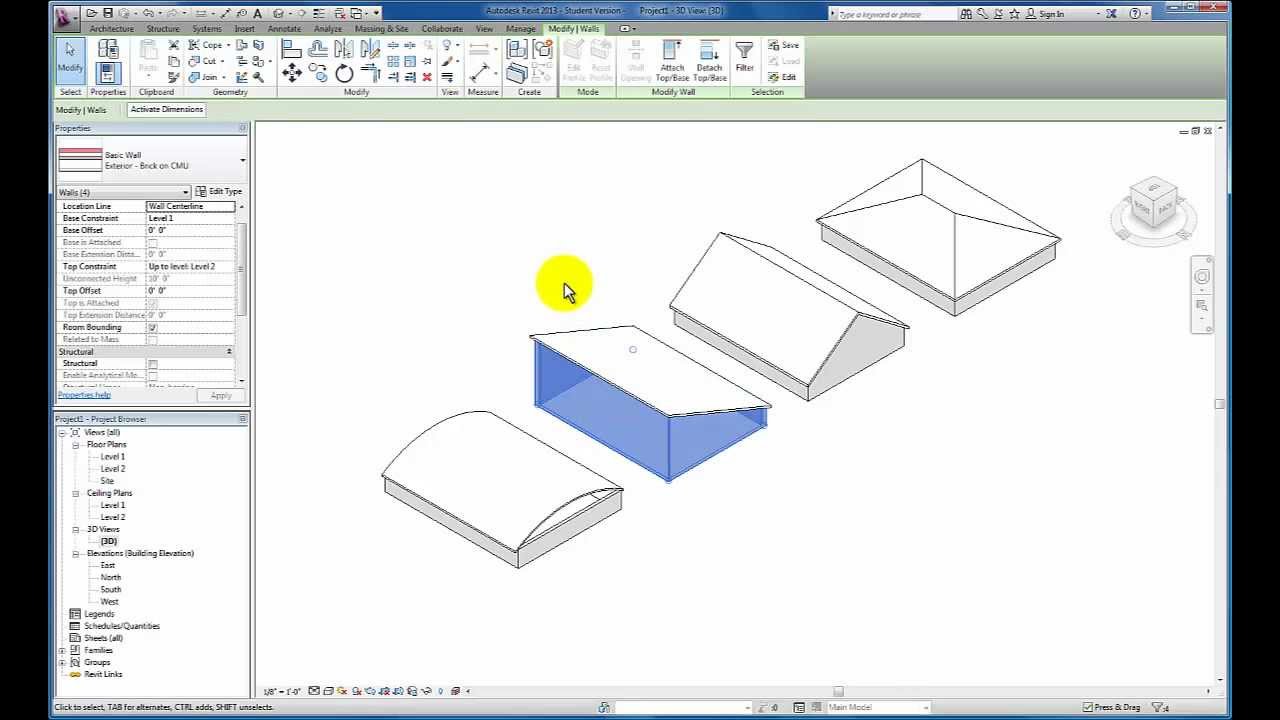Click the search binoculars icon
1280x720 pixels.
966,14
